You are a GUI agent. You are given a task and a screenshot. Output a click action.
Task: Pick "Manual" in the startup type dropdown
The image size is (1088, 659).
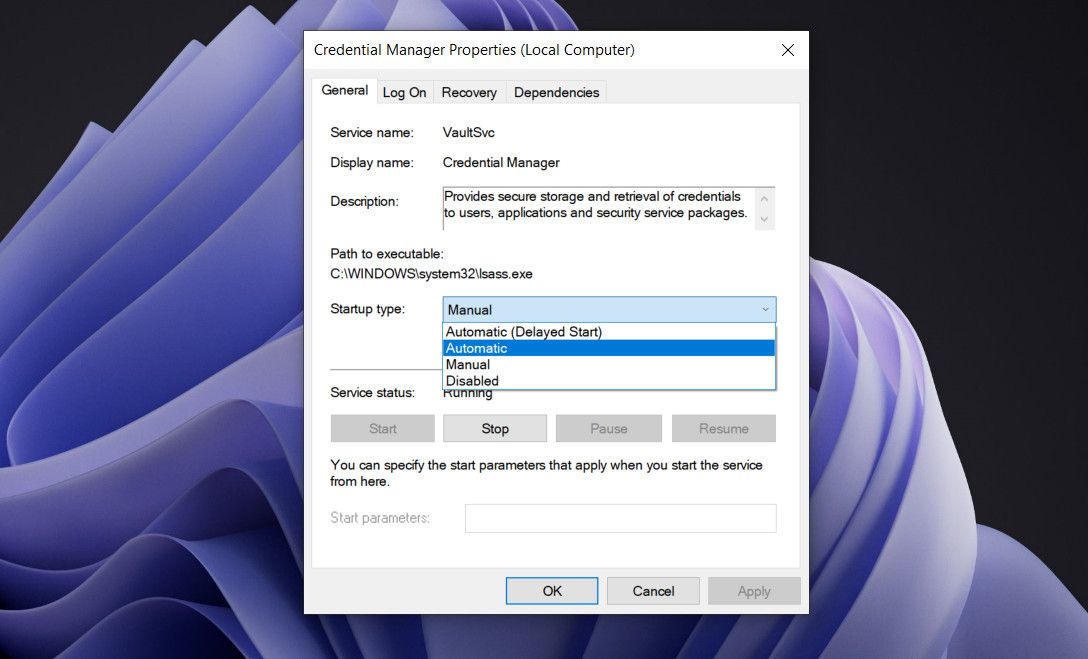click(468, 364)
